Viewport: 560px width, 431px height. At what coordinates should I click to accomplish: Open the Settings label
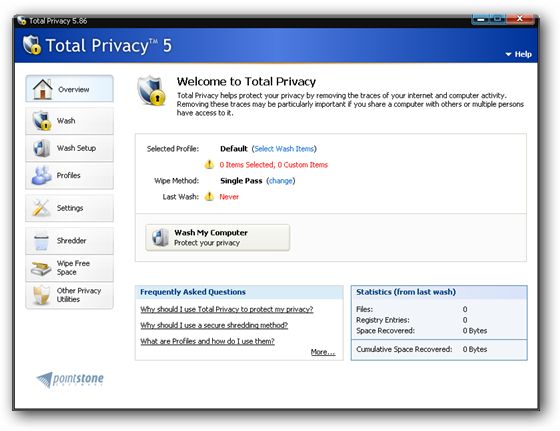pos(70,208)
